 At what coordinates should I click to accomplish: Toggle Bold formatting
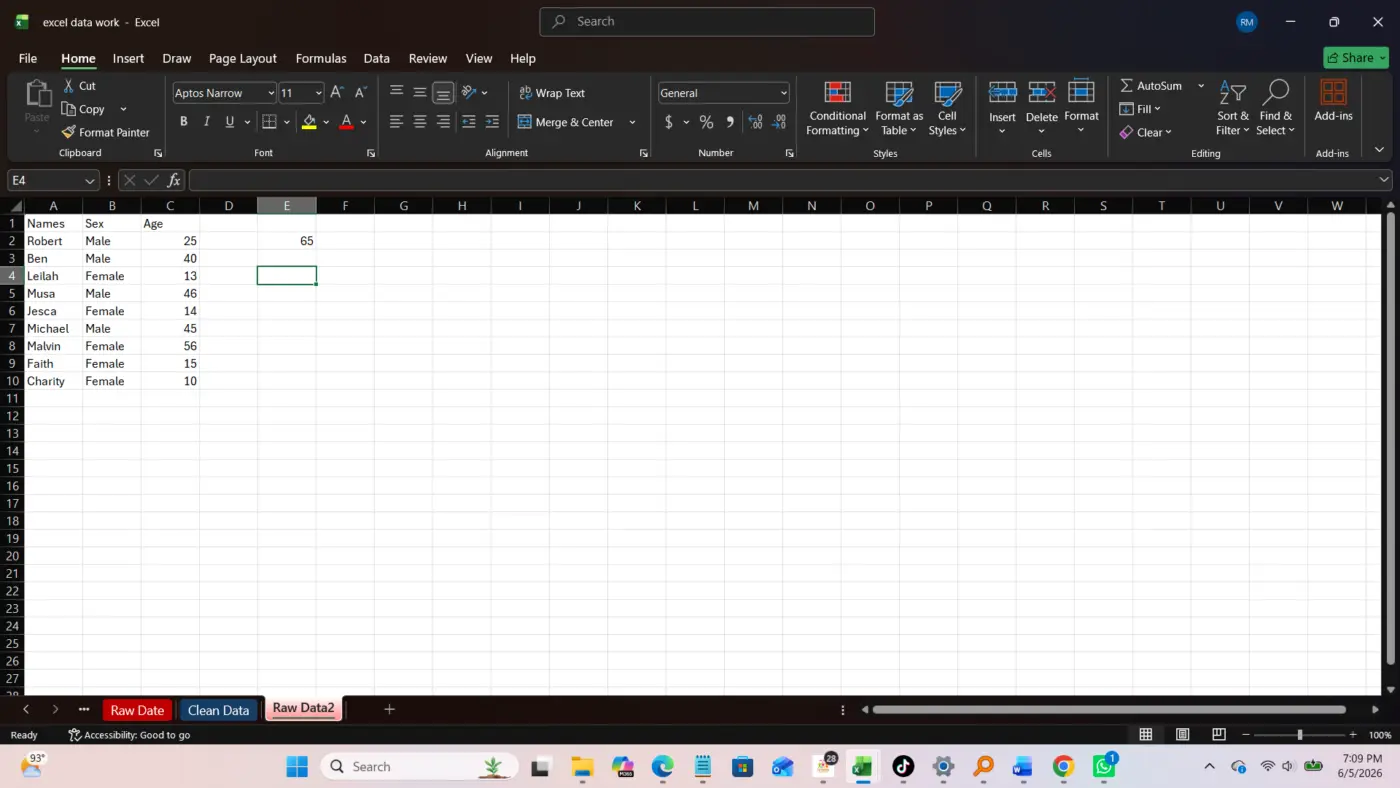184,122
